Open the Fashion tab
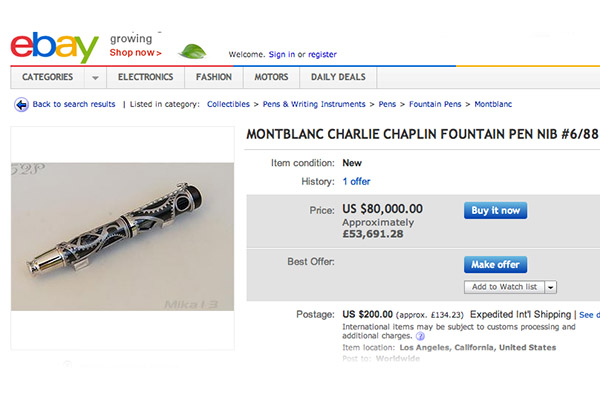 point(213,77)
